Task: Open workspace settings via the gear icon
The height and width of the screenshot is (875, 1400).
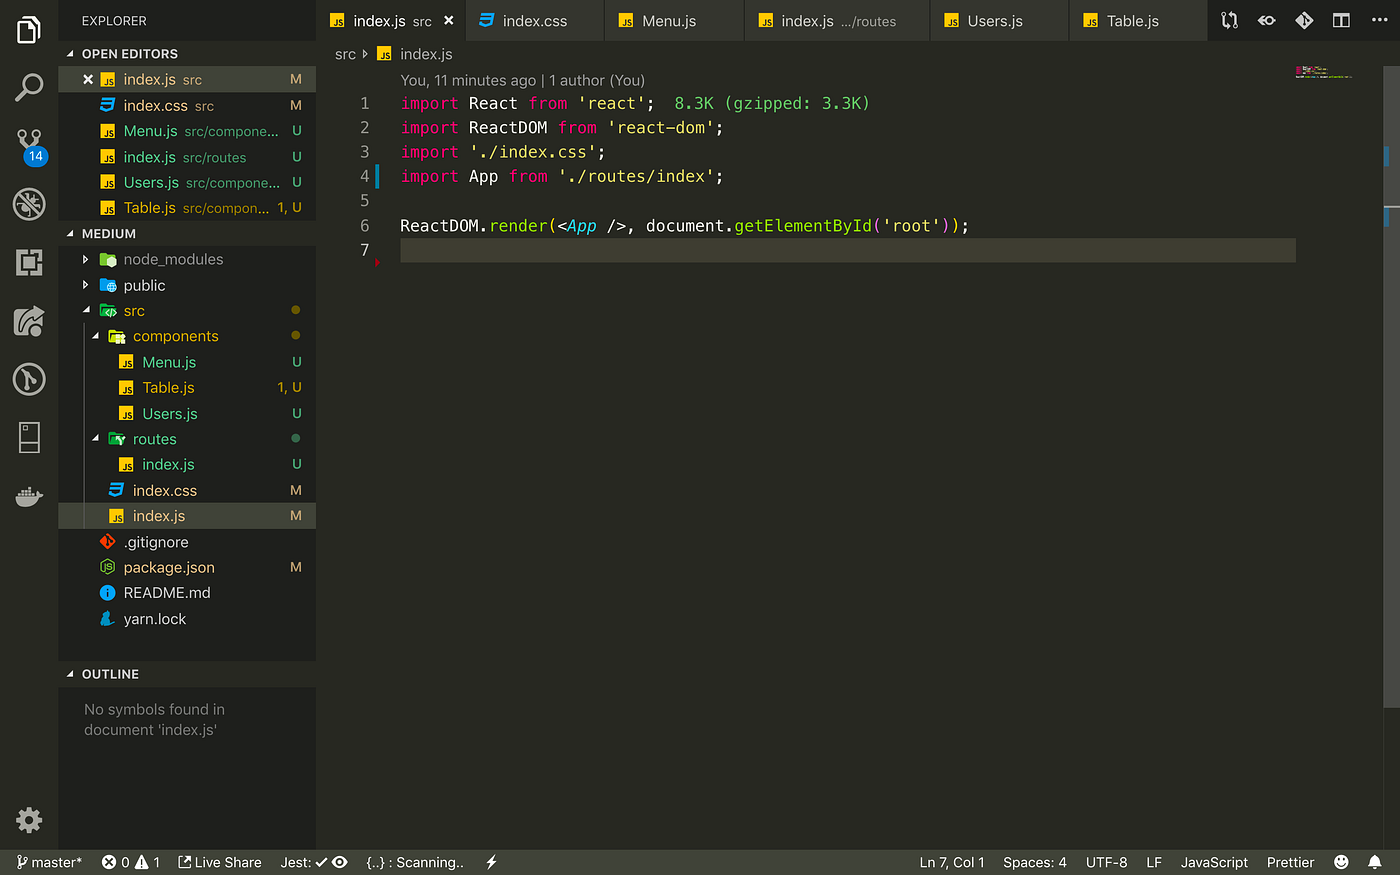Action: pos(28,820)
